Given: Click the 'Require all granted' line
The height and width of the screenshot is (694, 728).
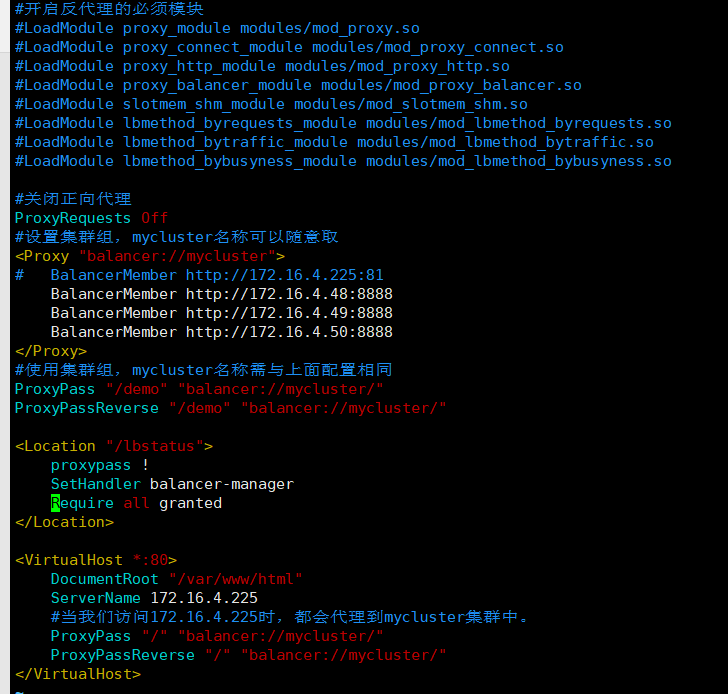Looking at the screenshot, I should click(x=136, y=504).
